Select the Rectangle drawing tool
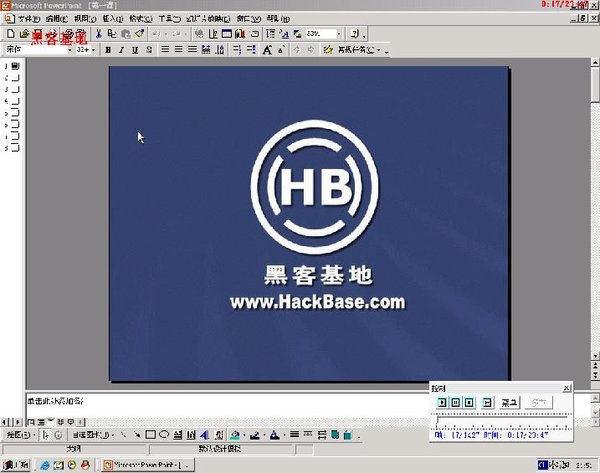Image resolution: width=600 pixels, height=473 pixels. [x=150, y=435]
